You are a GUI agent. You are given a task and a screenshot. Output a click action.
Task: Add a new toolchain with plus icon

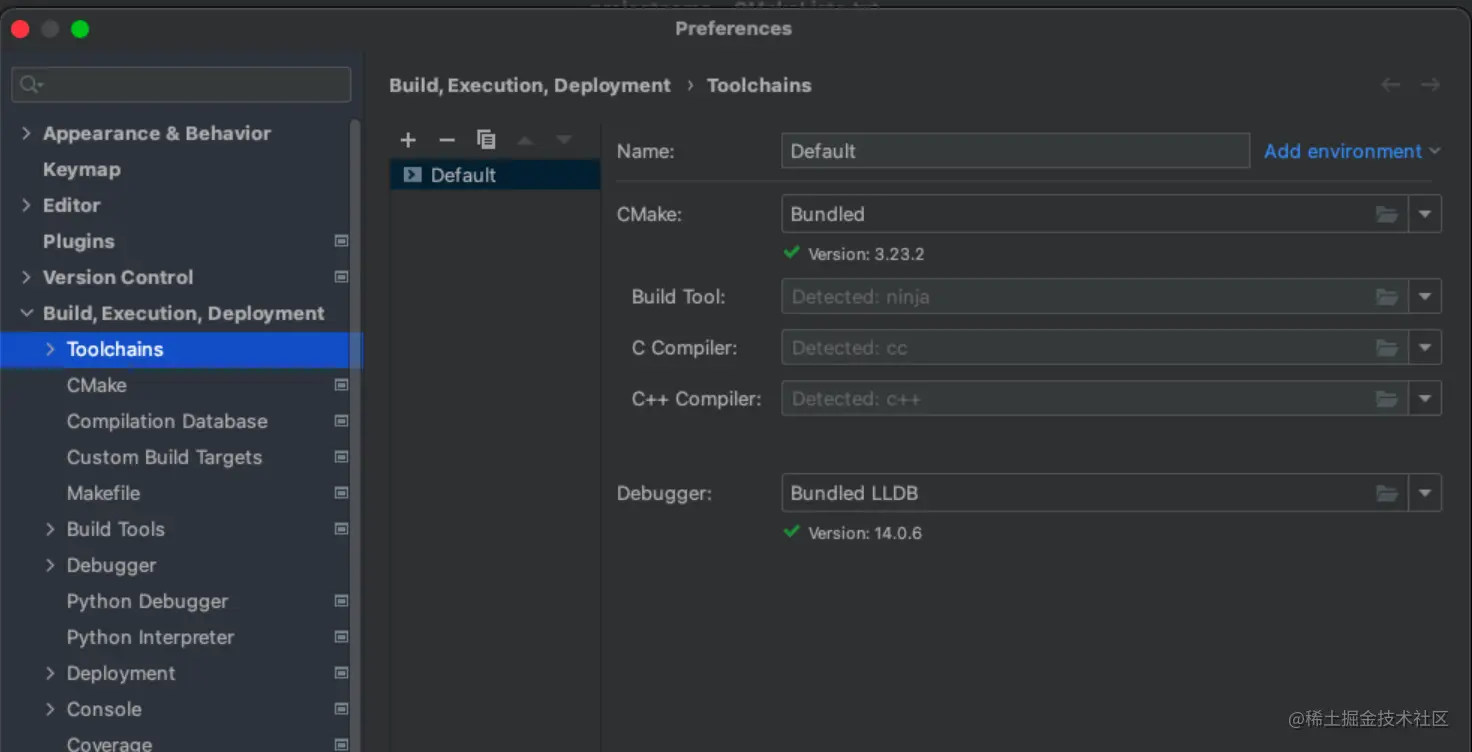point(408,140)
